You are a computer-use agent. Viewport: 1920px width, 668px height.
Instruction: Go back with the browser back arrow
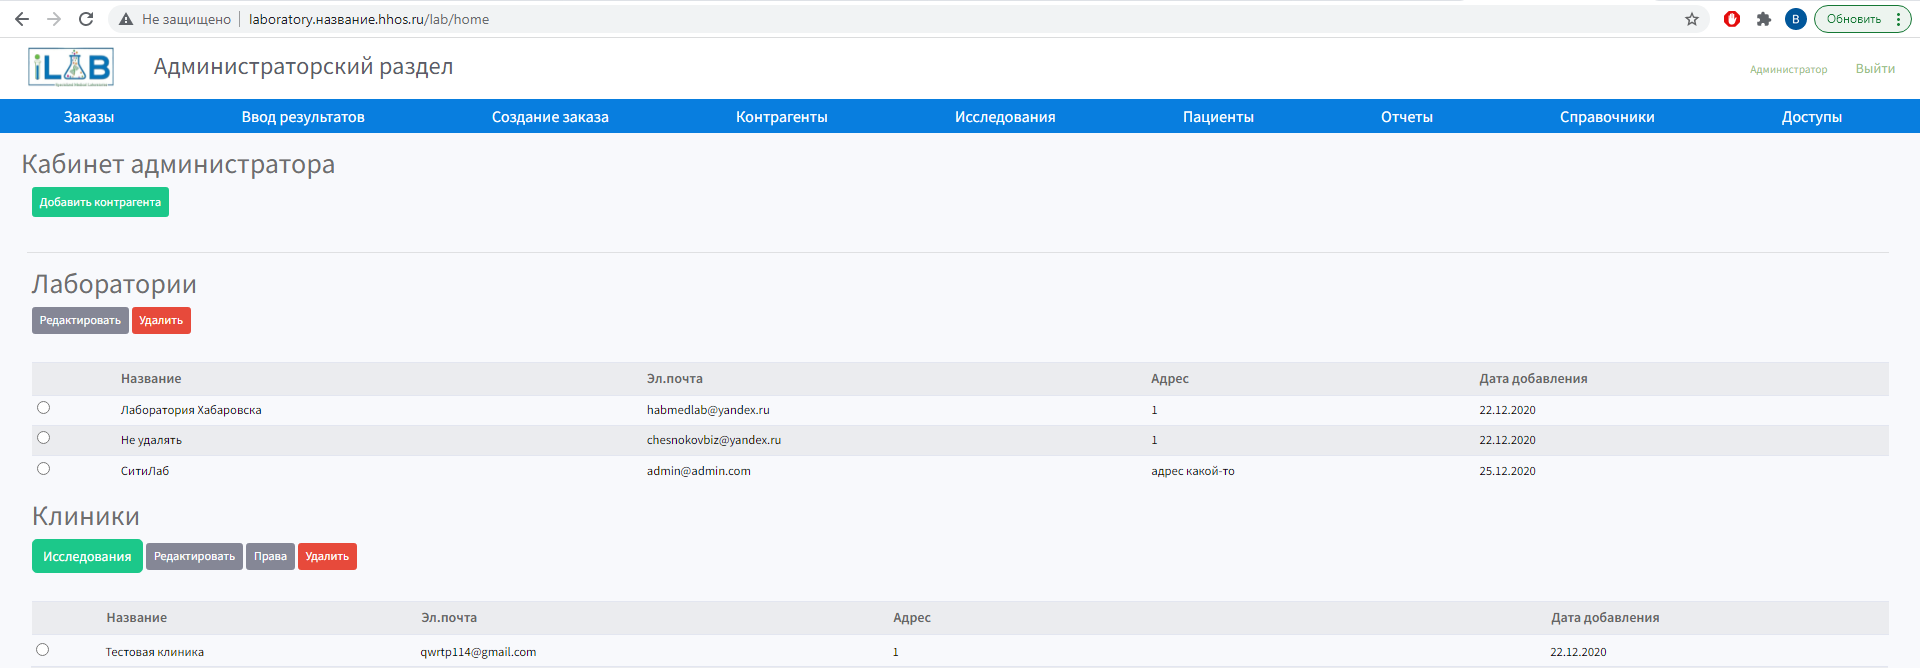point(22,19)
